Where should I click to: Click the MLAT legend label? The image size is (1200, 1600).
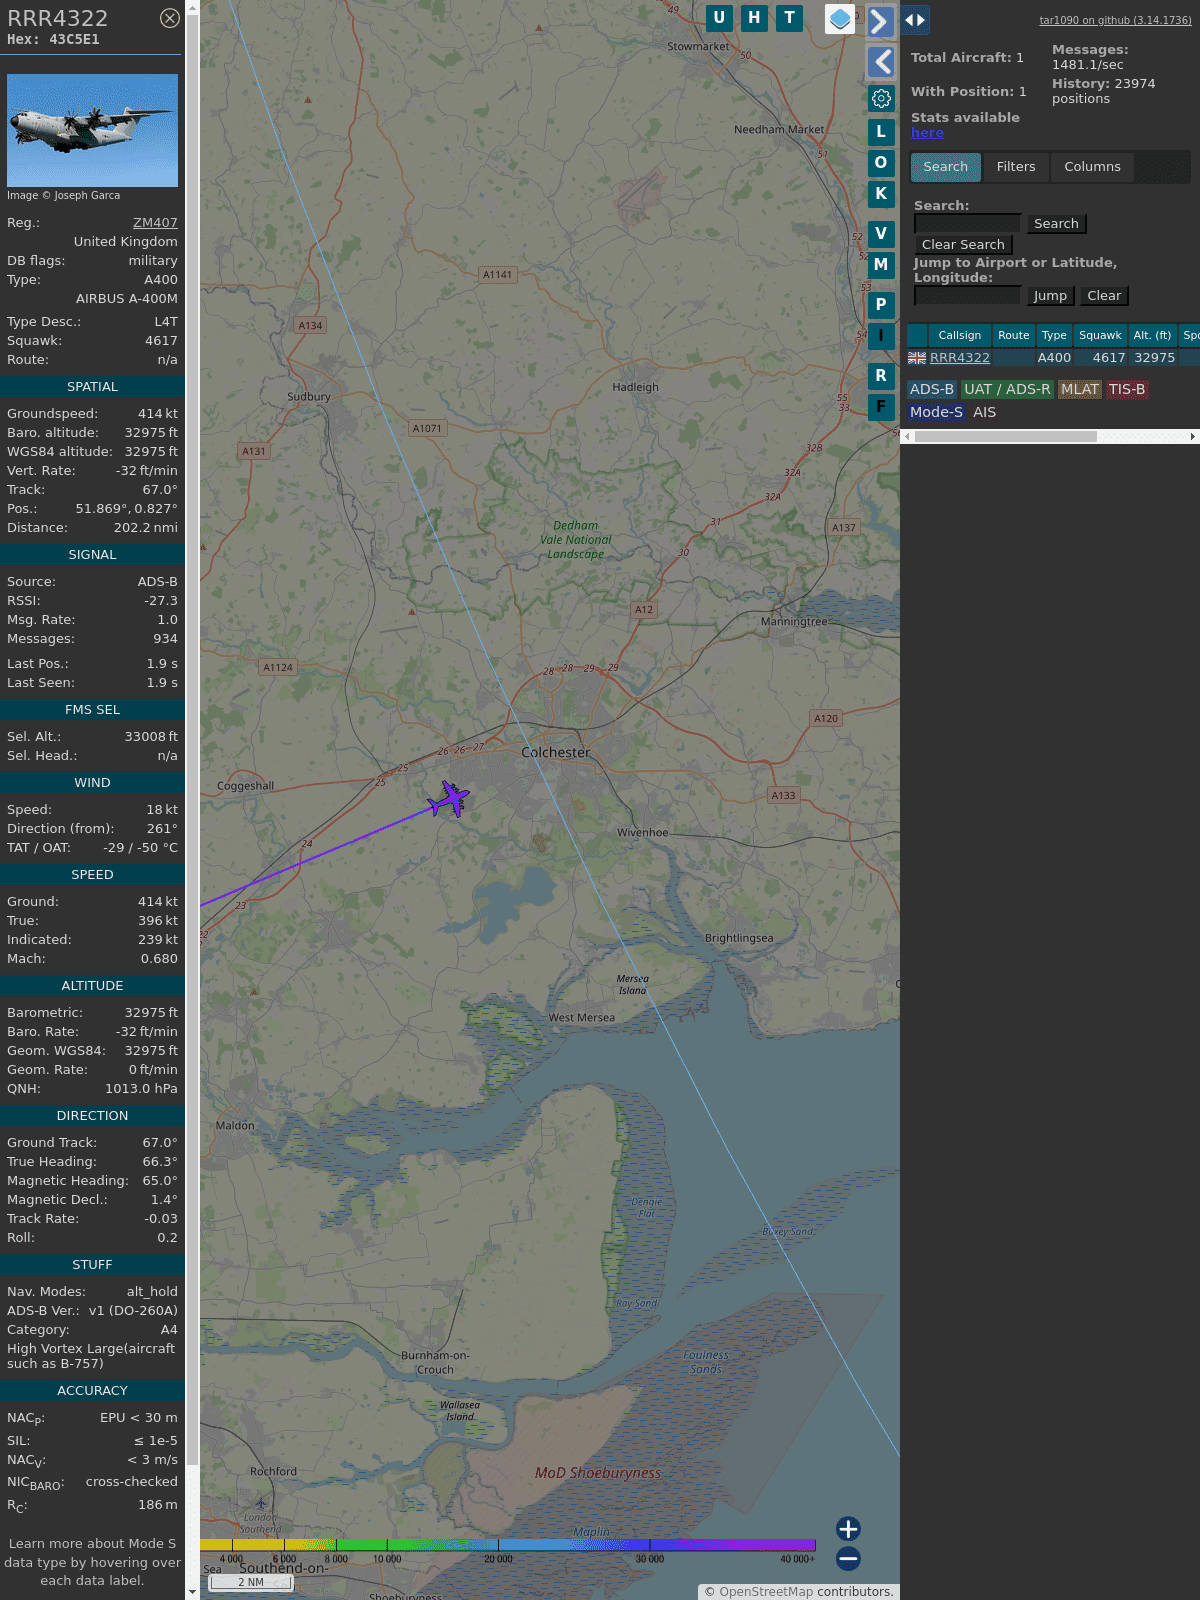click(1080, 390)
